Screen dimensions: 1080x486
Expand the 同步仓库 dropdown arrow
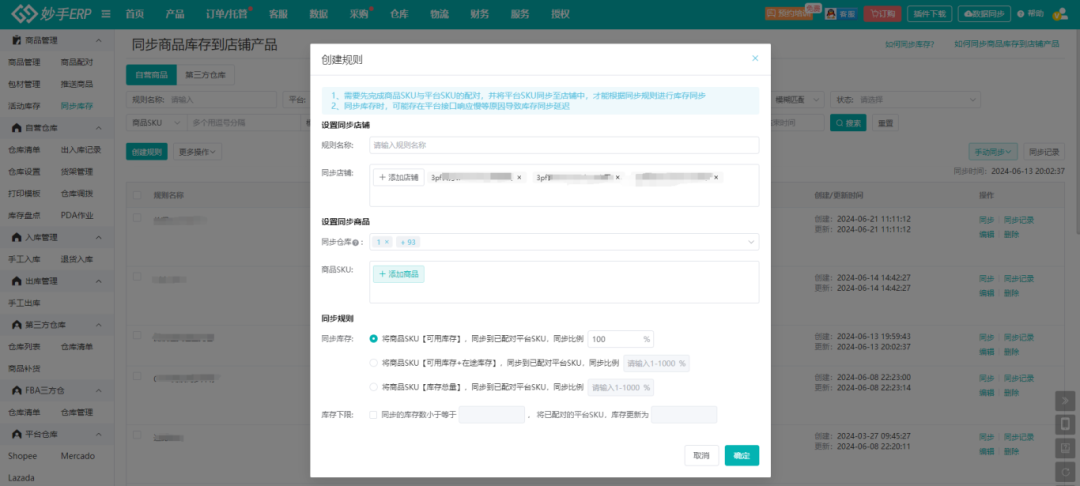(x=750, y=242)
